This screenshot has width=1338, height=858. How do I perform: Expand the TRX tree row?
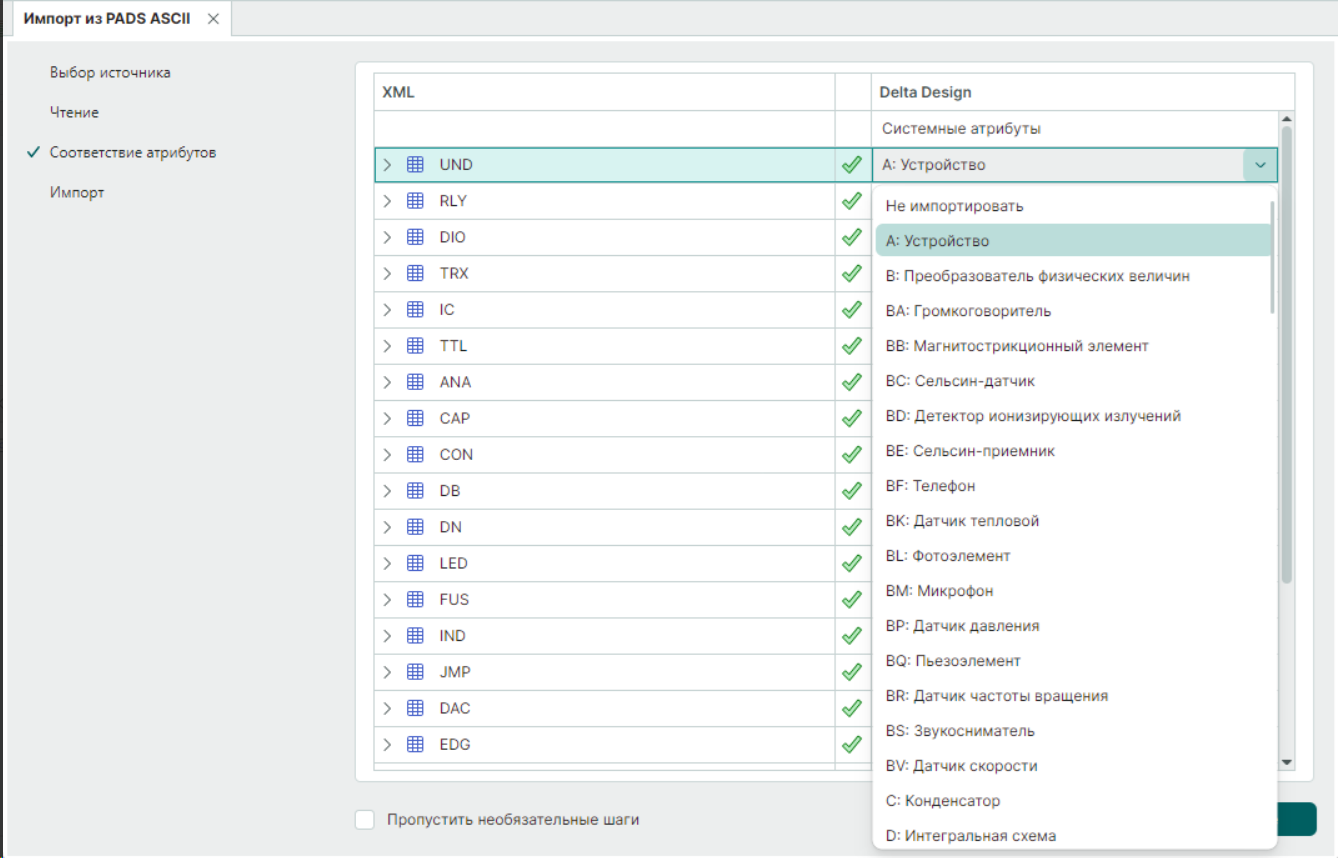coord(388,274)
